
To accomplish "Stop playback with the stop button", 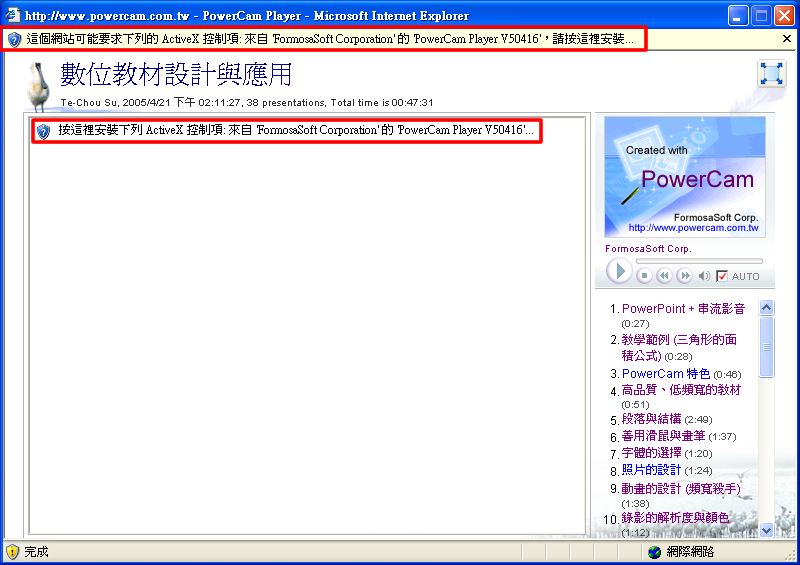I will [644, 276].
